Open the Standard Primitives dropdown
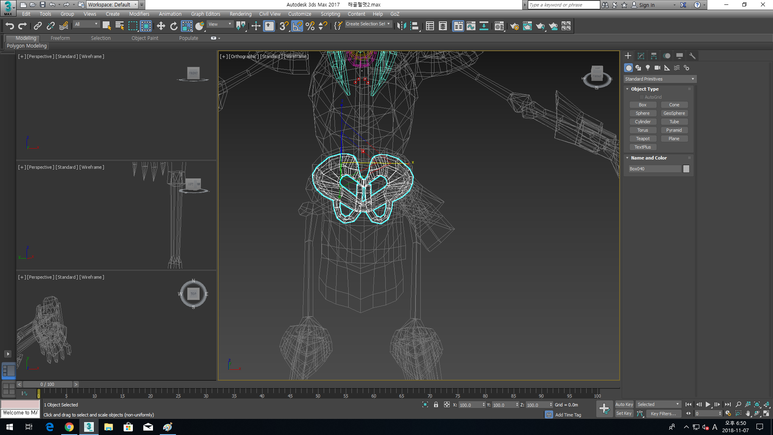Screen dimensions: 773x435 [659, 79]
